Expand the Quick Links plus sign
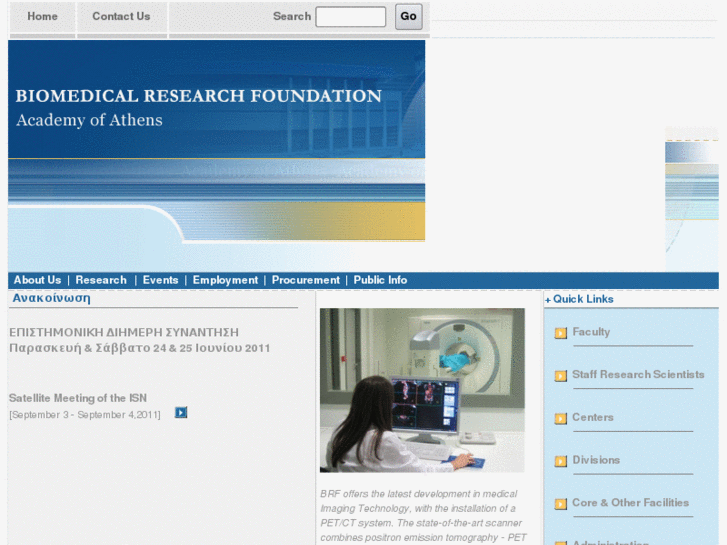Screen dimensions: 727x545 click(x=548, y=300)
